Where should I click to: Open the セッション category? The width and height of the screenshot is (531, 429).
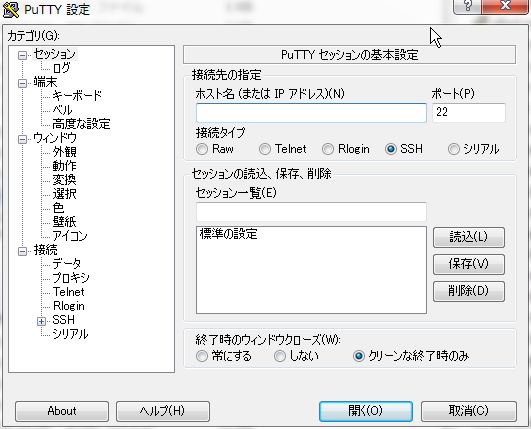[x=55, y=54]
